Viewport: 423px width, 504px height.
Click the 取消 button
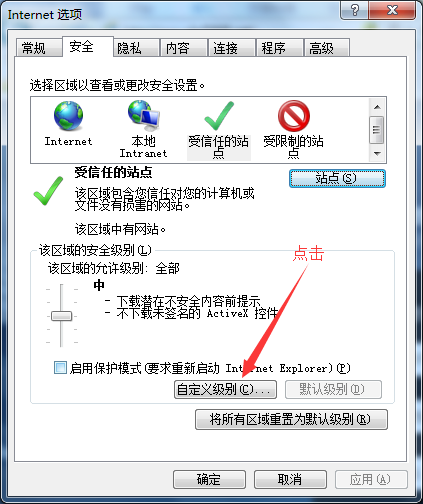click(x=290, y=479)
